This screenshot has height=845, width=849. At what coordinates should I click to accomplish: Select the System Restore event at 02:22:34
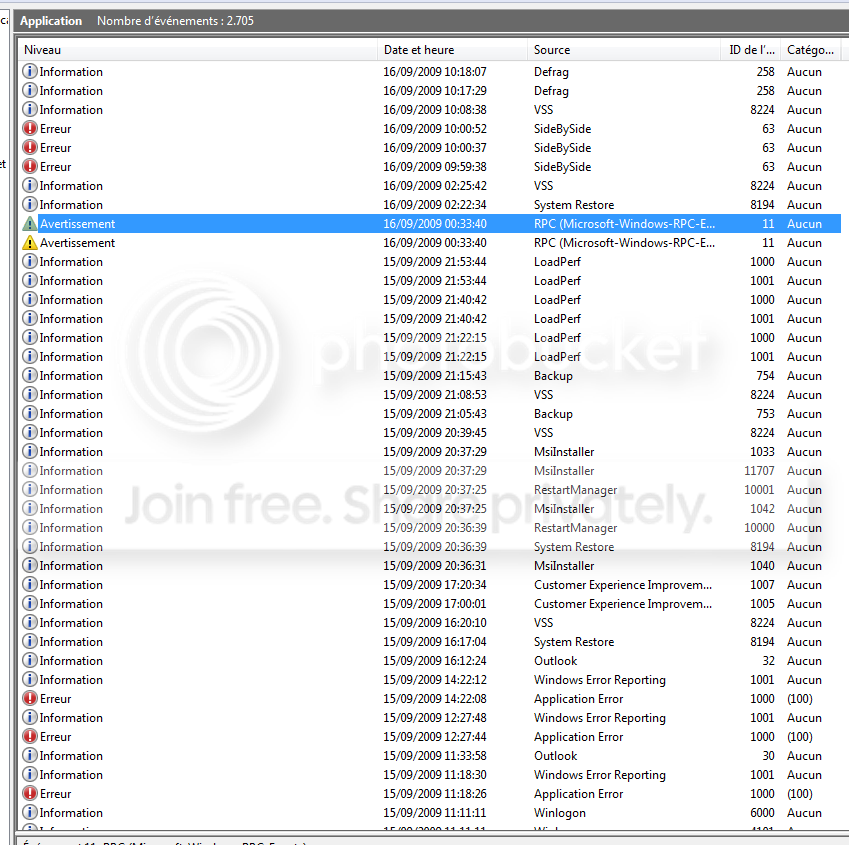pyautogui.click(x=430, y=205)
